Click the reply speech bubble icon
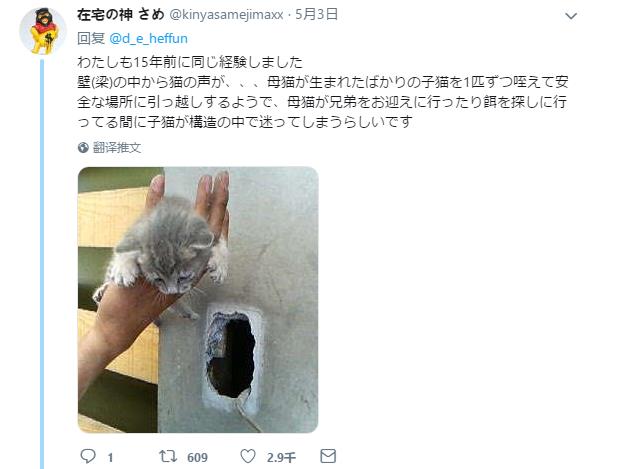The height and width of the screenshot is (469, 617). point(88,456)
